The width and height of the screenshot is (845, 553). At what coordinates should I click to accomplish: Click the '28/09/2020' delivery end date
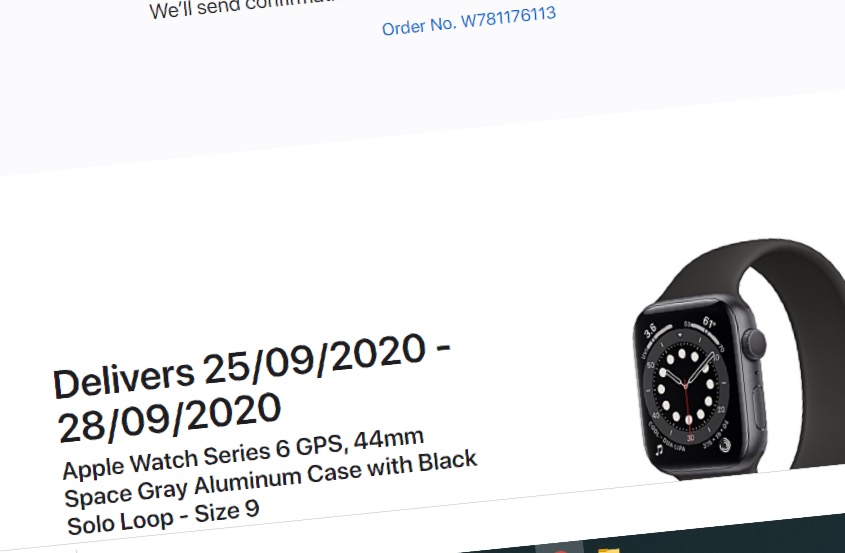(x=169, y=416)
